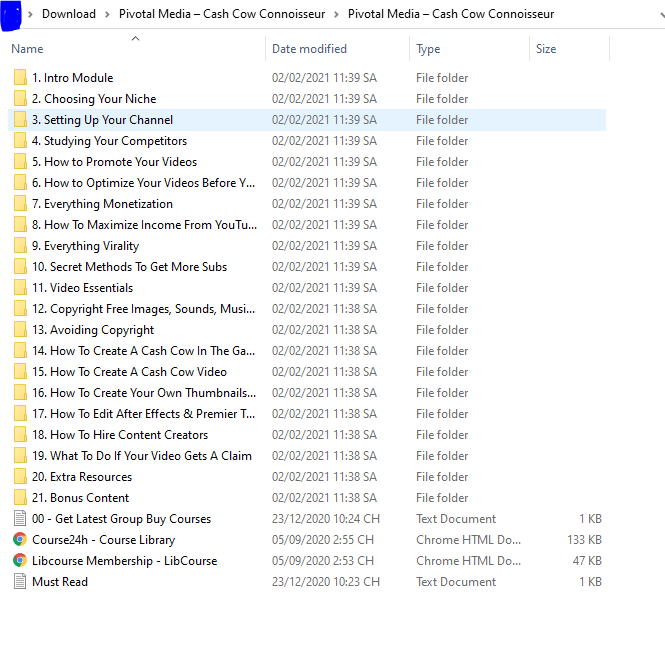Click the Chrome icon for Libcourse Membership file
This screenshot has height=652, width=665.
coord(20,560)
